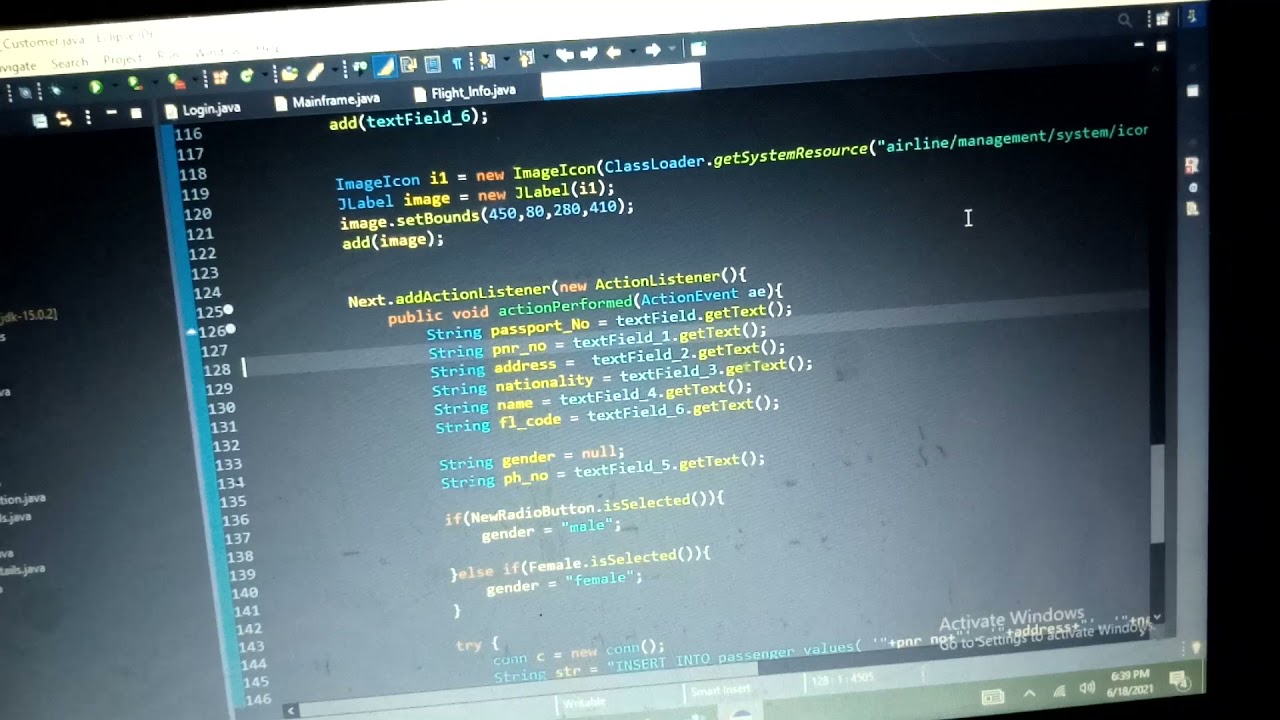Click the Run External Tools icon
The height and width of the screenshot is (720, 1280).
(x=176, y=83)
